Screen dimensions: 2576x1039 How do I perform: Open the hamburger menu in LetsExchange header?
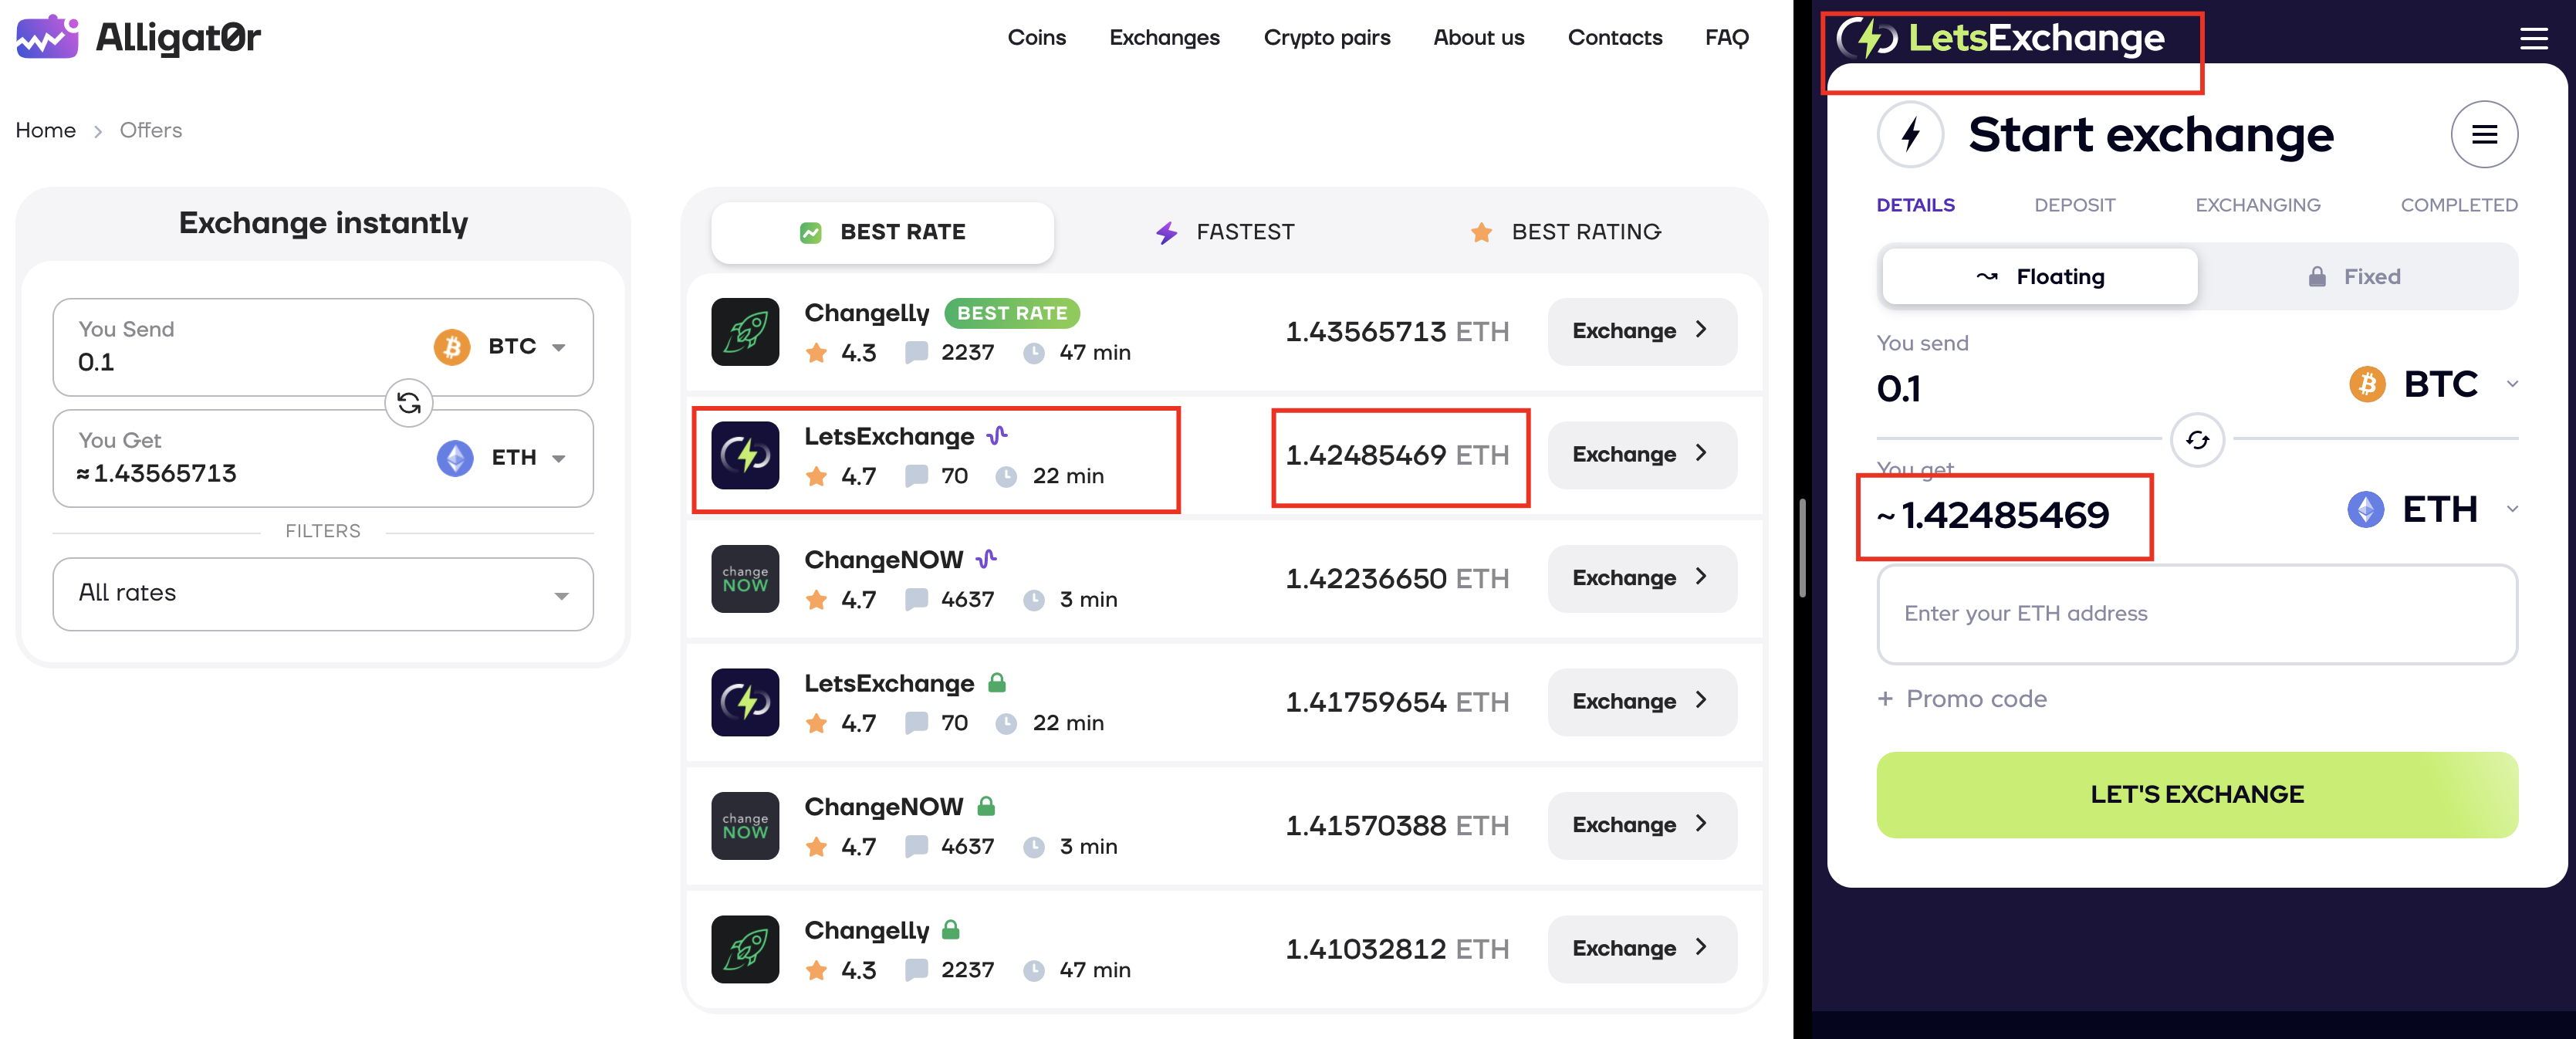[2533, 38]
